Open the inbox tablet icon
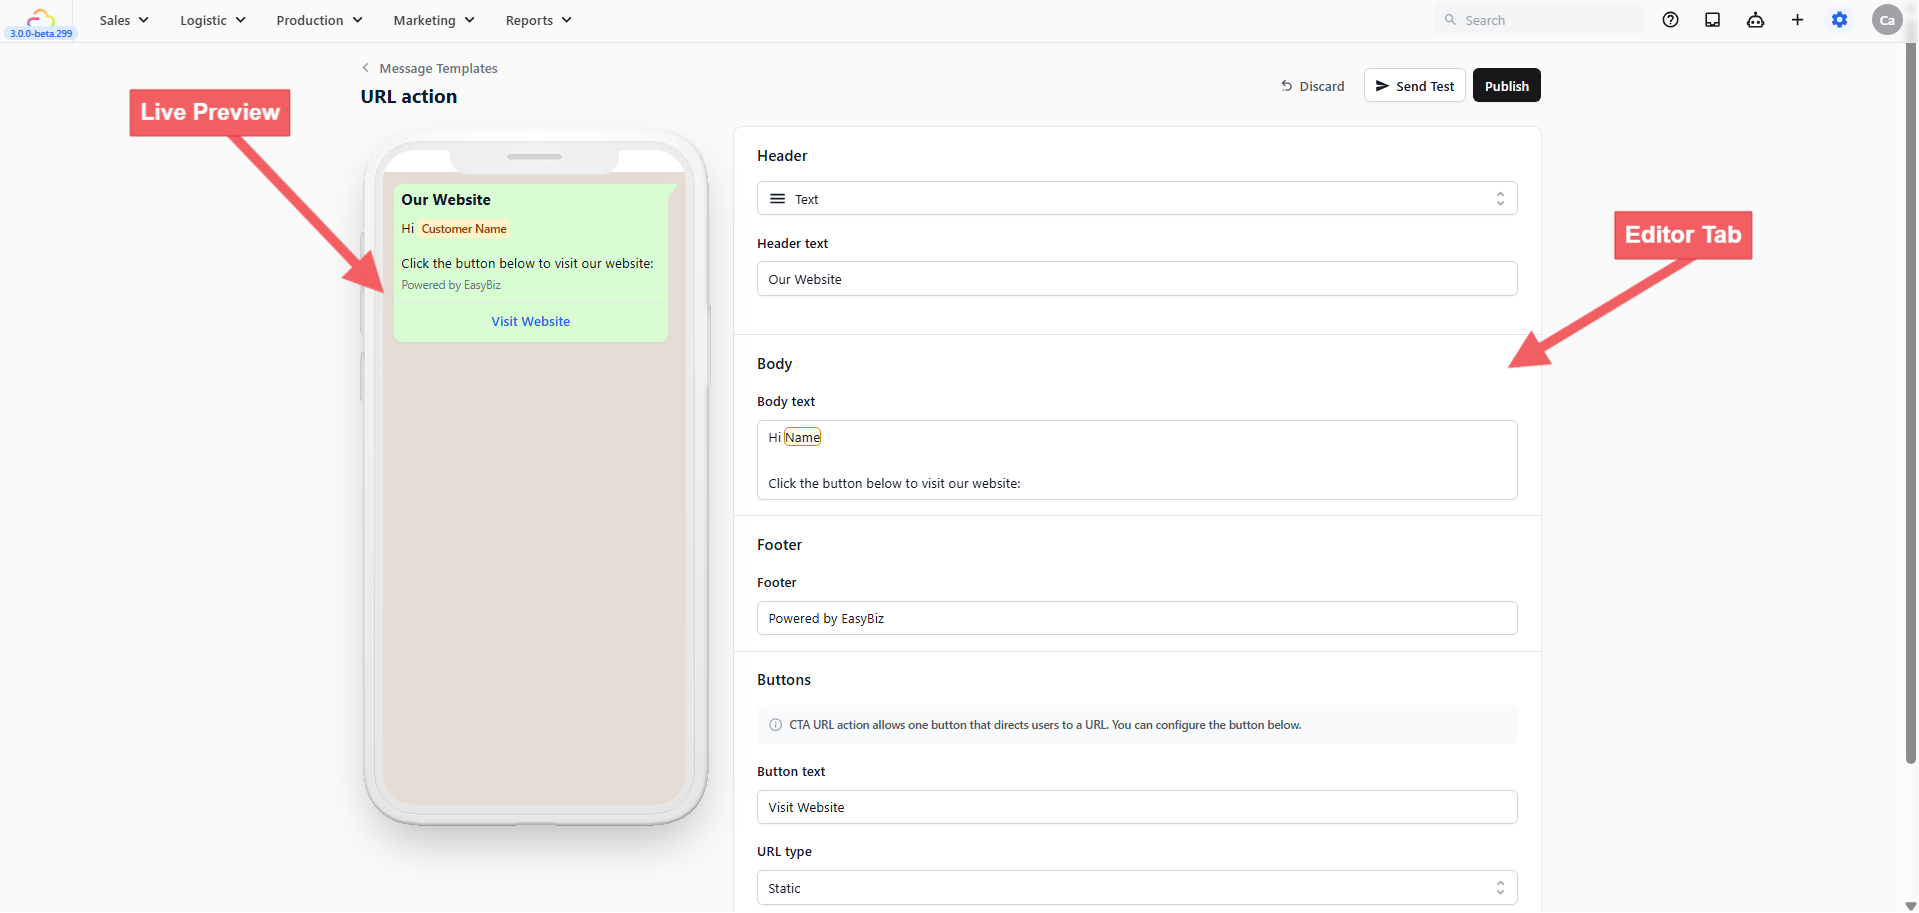The image size is (1919, 913). click(x=1712, y=20)
